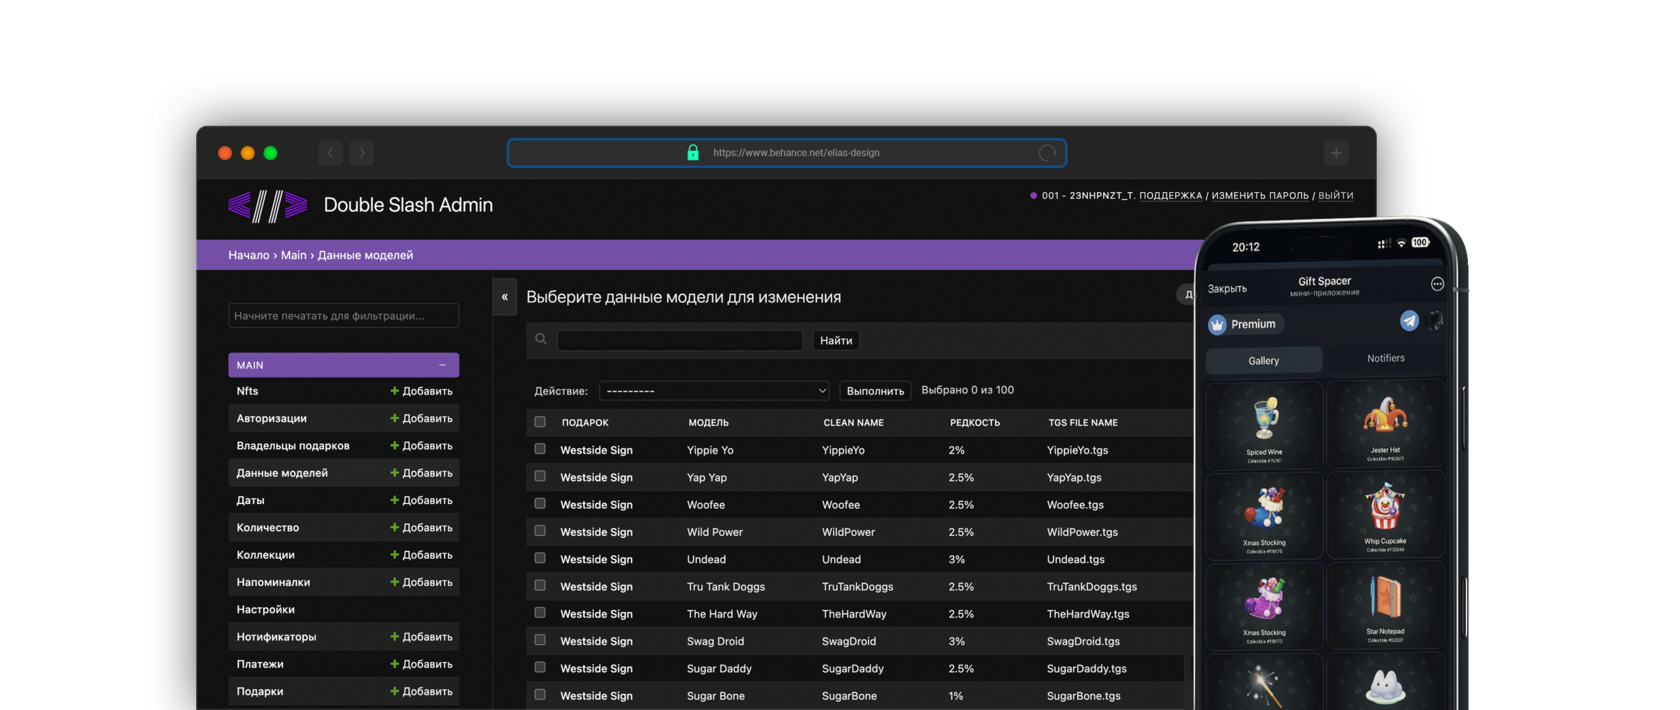Image resolution: width=1680 pixels, height=710 pixels.
Task: Click the Найти search button
Action: (836, 341)
